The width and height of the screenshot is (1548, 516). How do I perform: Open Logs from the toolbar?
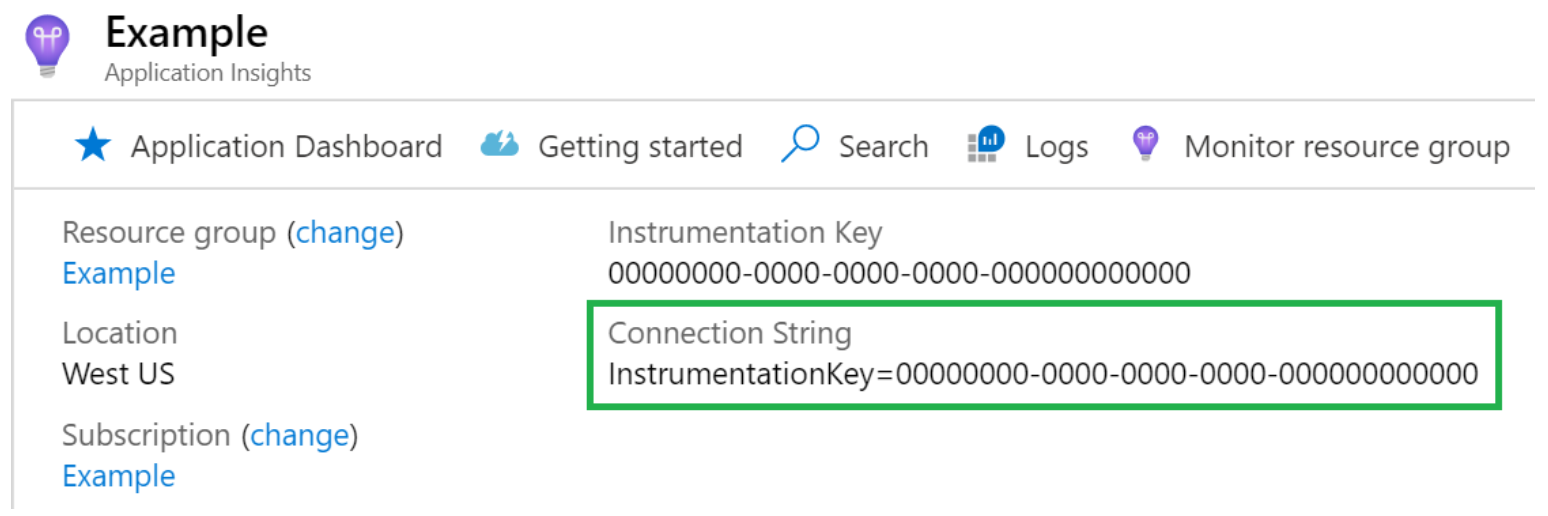tap(1056, 147)
